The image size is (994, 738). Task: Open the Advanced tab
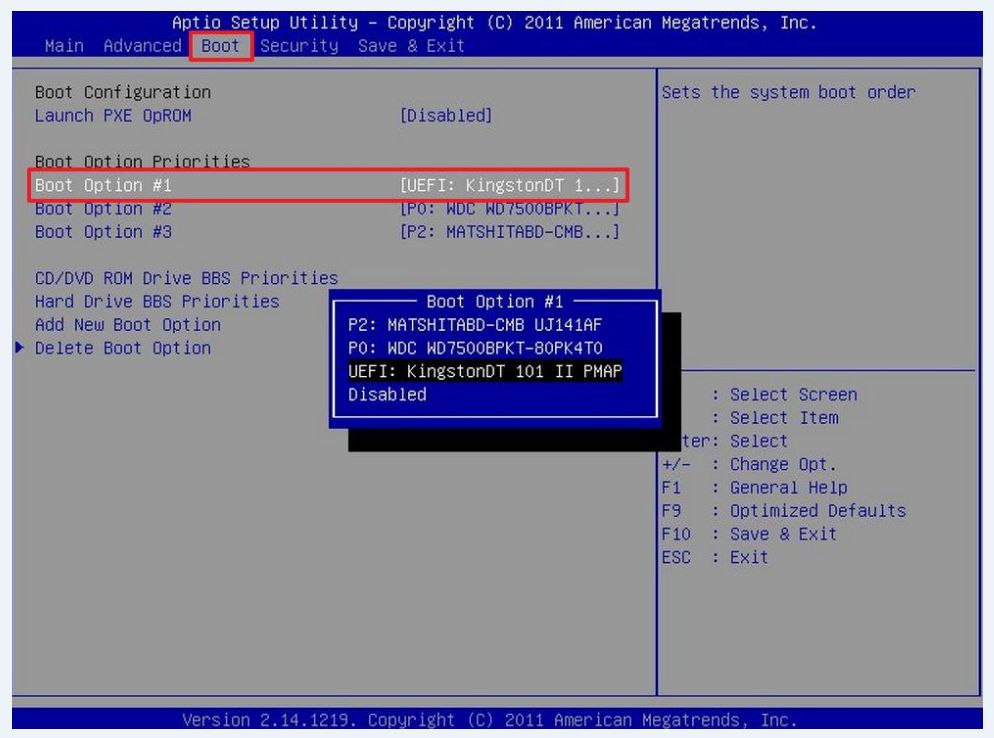point(142,46)
